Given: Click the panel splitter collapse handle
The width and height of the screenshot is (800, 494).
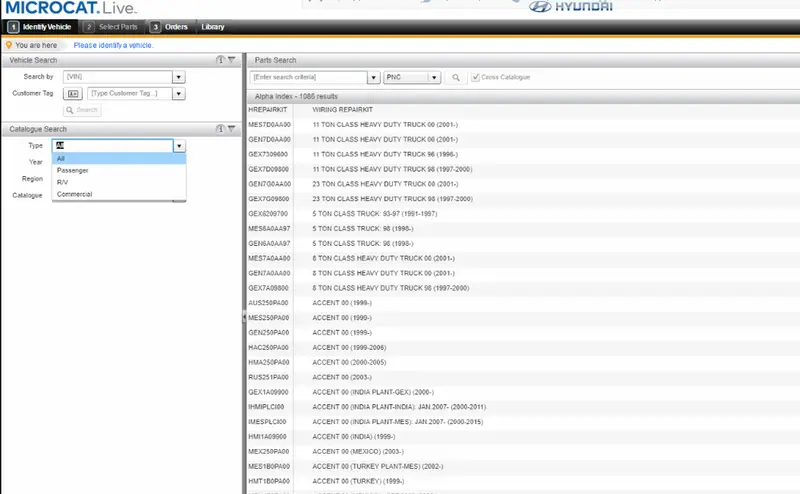Looking at the screenshot, I should 244,317.
